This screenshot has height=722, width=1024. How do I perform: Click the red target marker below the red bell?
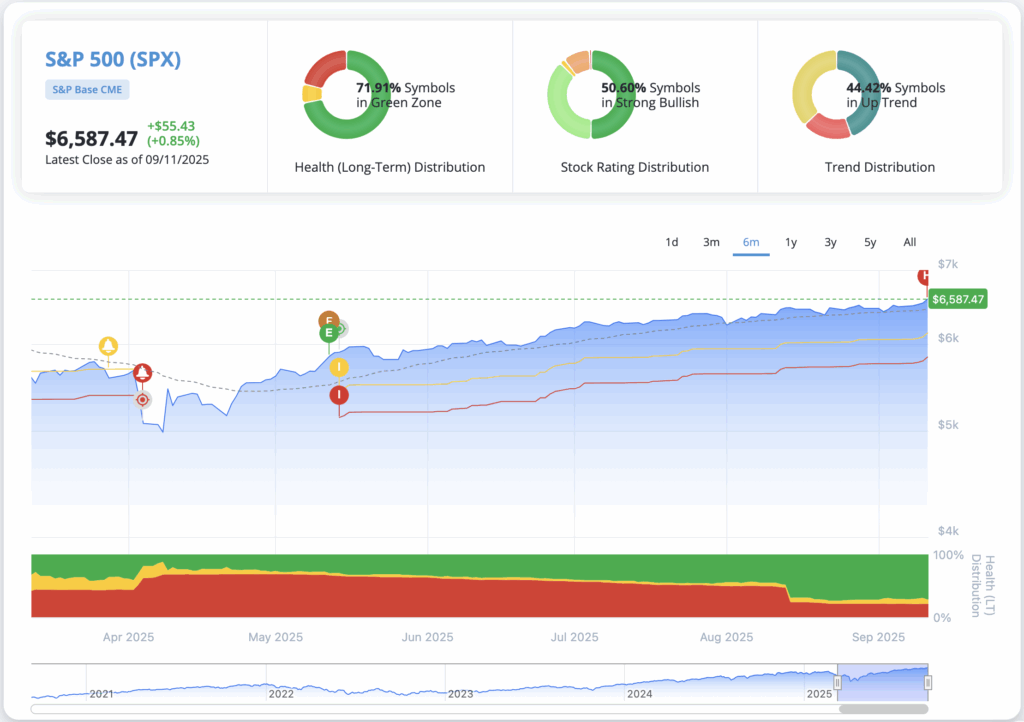click(142, 400)
